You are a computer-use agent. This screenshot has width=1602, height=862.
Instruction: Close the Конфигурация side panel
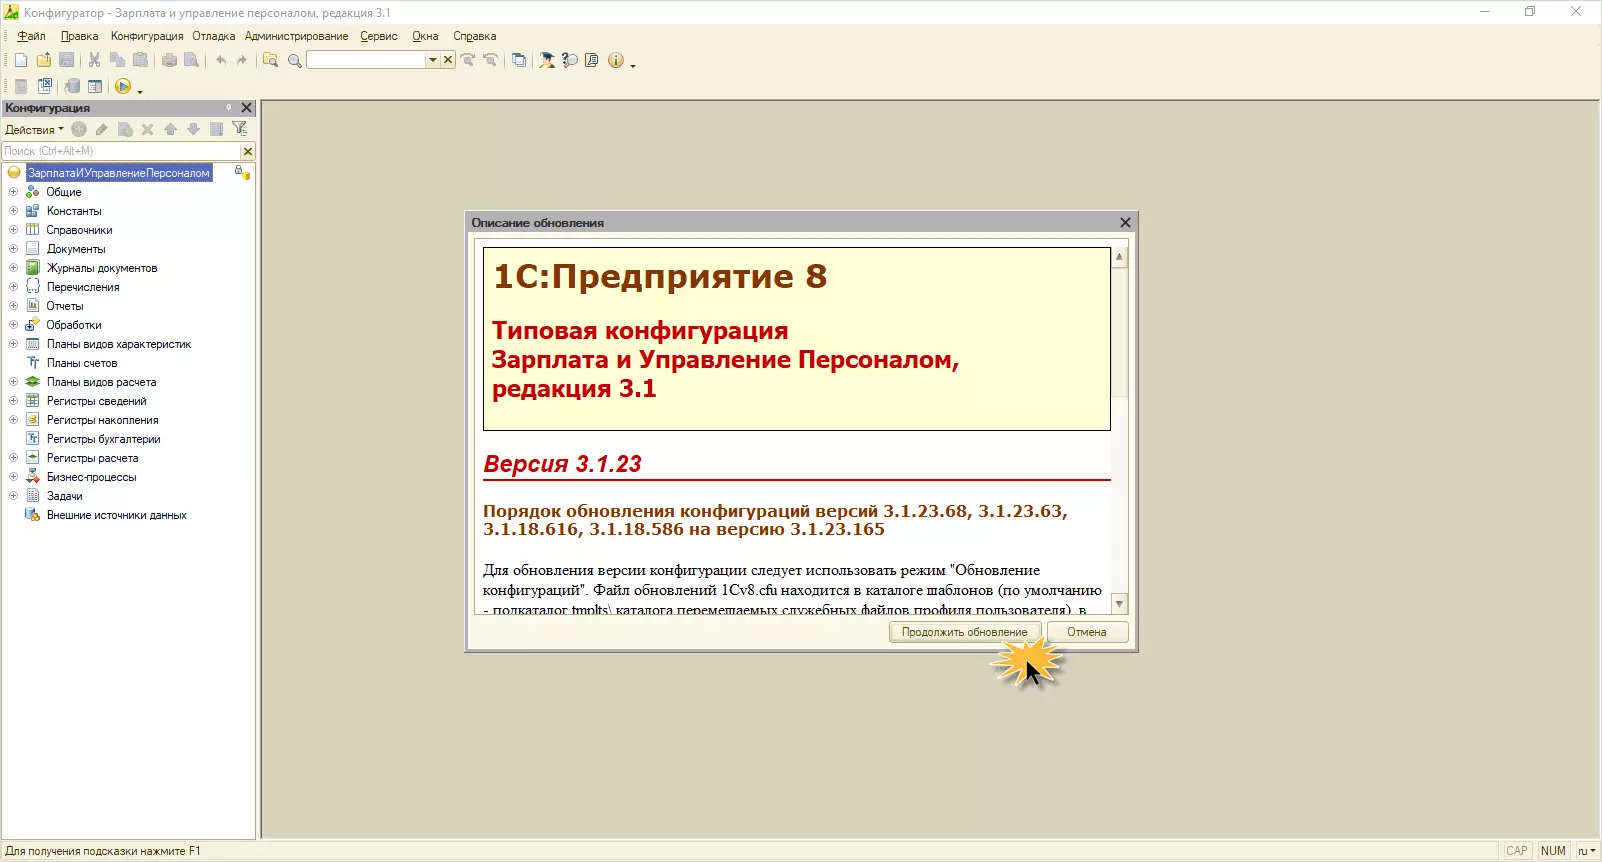(247, 108)
